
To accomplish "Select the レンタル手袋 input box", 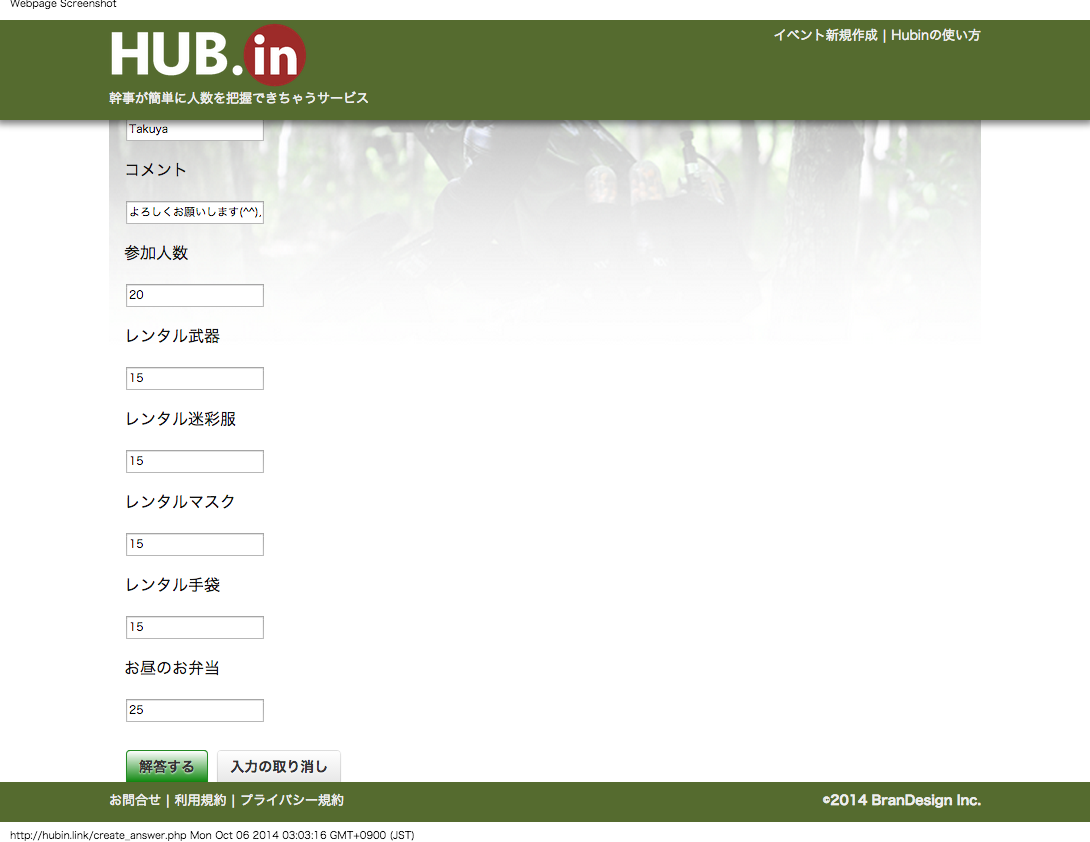I will pos(195,627).
